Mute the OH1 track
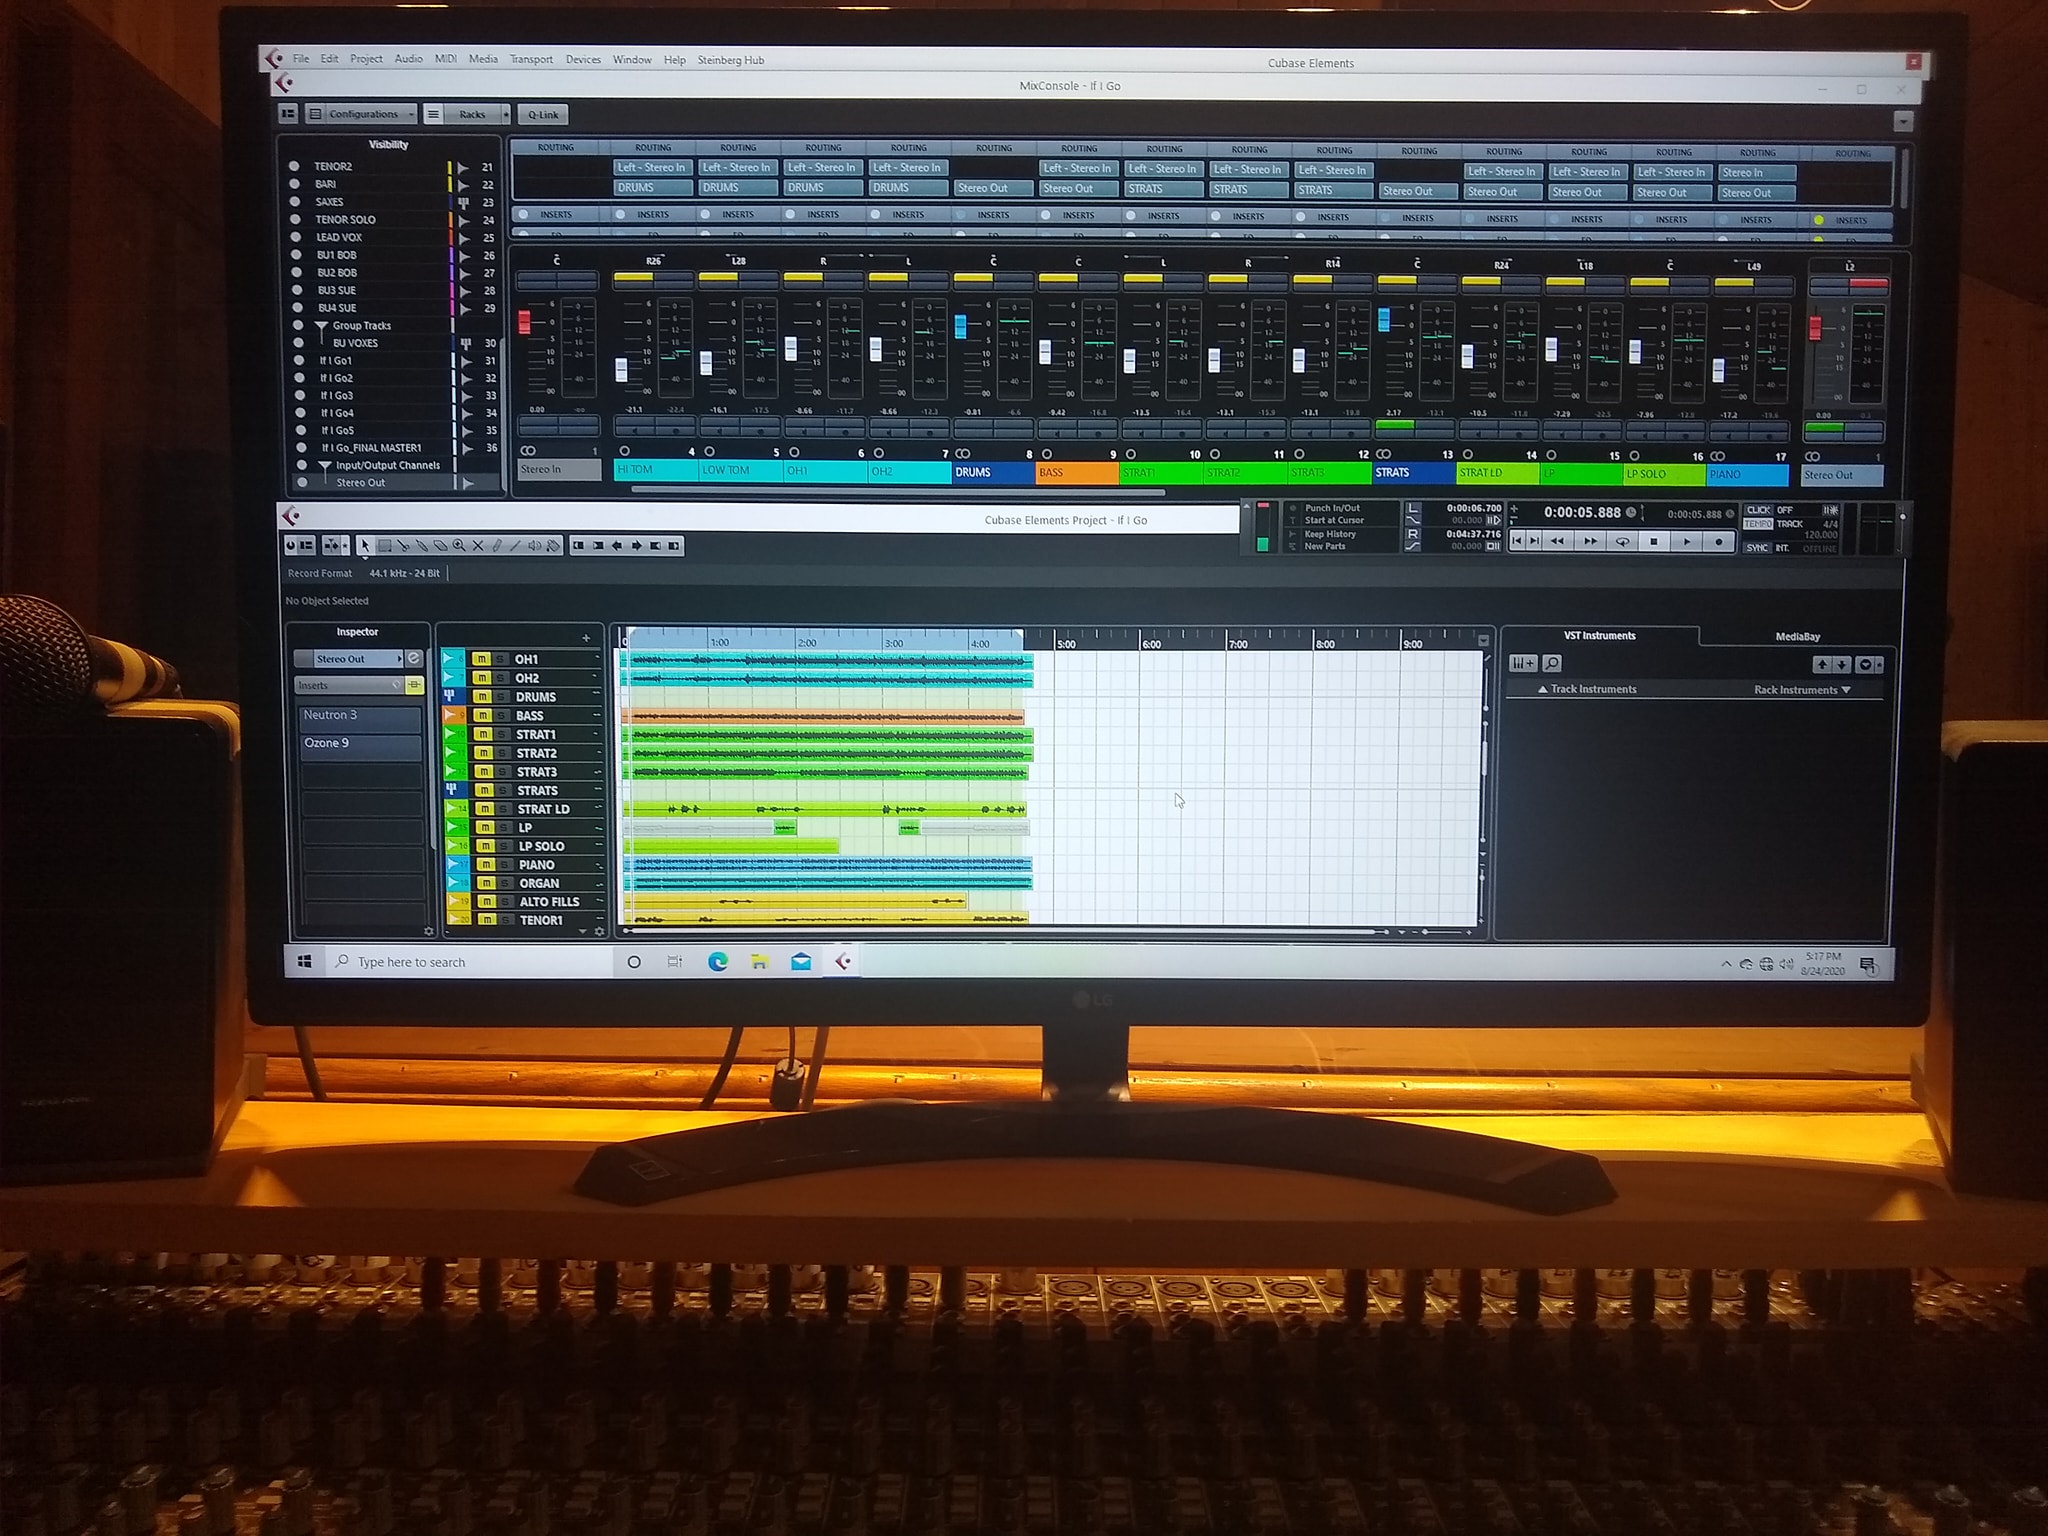This screenshot has height=1536, width=2048. pos(481,659)
